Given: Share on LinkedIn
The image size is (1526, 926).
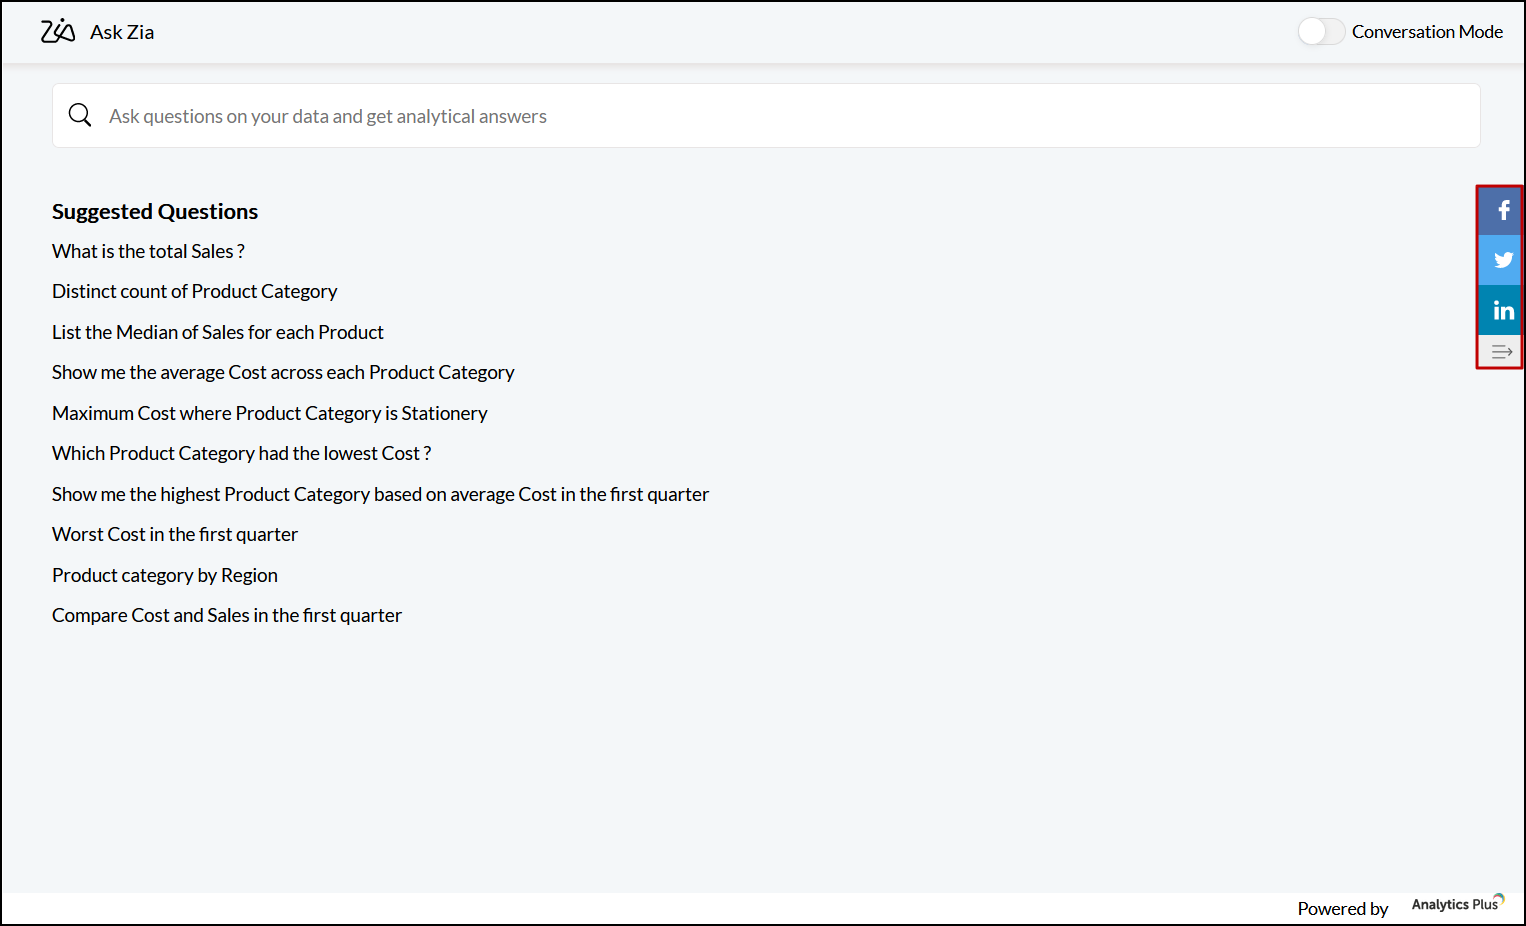Looking at the screenshot, I should pyautogui.click(x=1502, y=310).
